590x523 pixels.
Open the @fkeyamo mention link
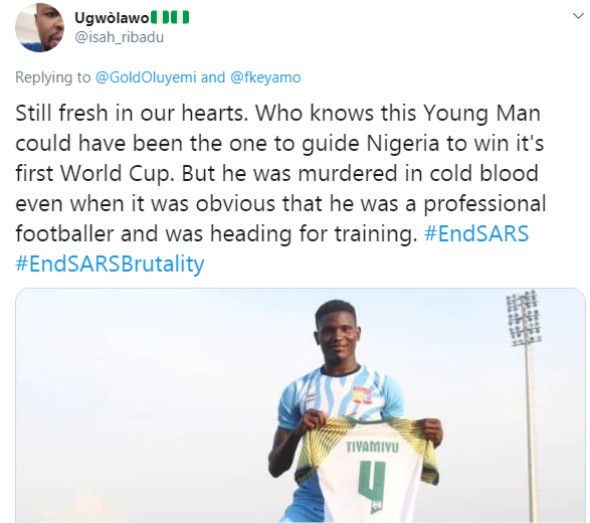click(x=265, y=77)
